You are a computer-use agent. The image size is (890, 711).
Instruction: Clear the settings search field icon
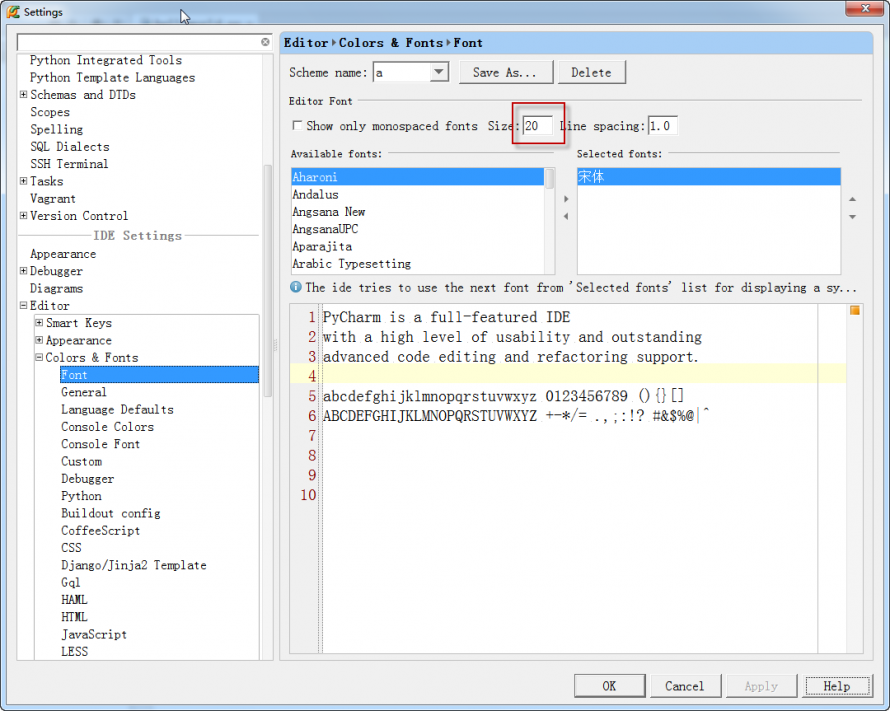coord(265,42)
